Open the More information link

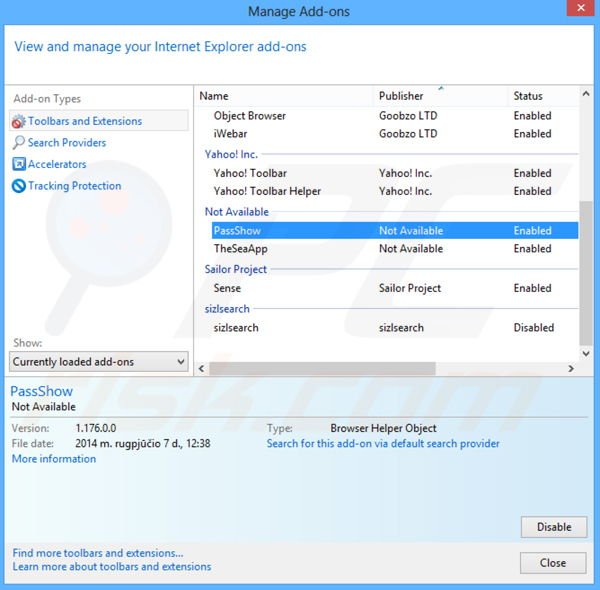[x=54, y=459]
